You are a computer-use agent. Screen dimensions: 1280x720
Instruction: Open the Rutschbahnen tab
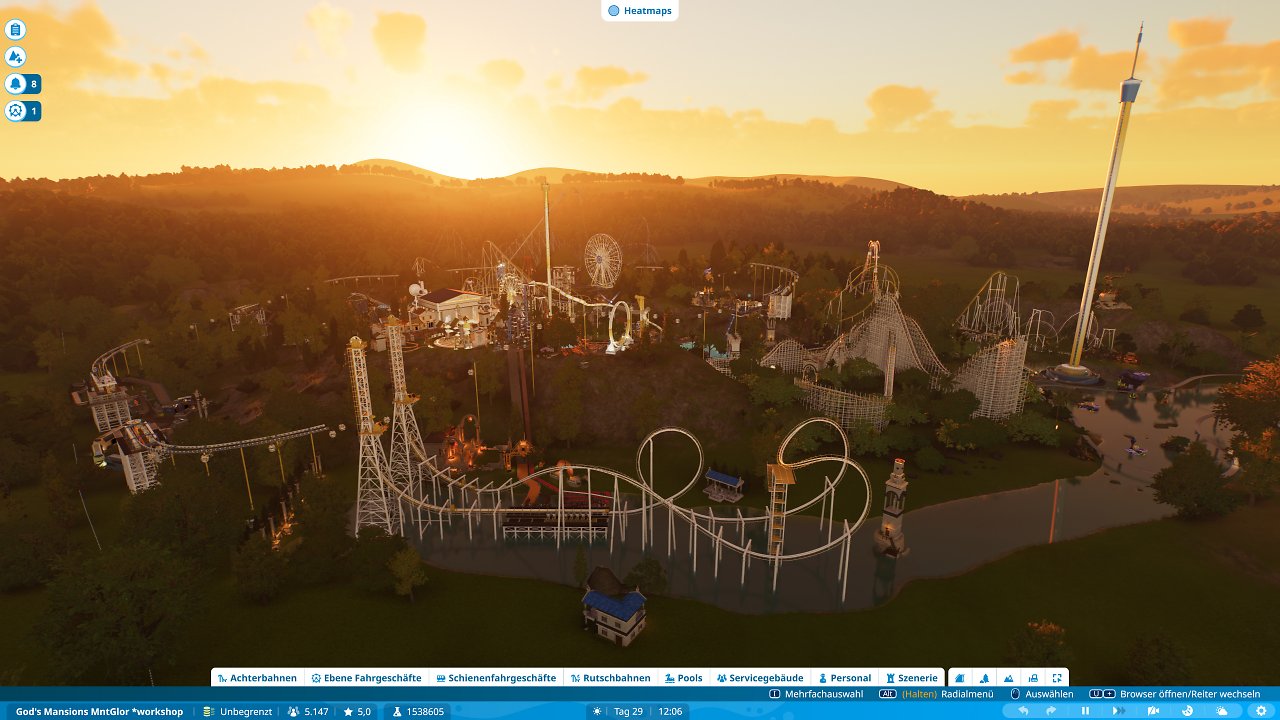coord(610,678)
